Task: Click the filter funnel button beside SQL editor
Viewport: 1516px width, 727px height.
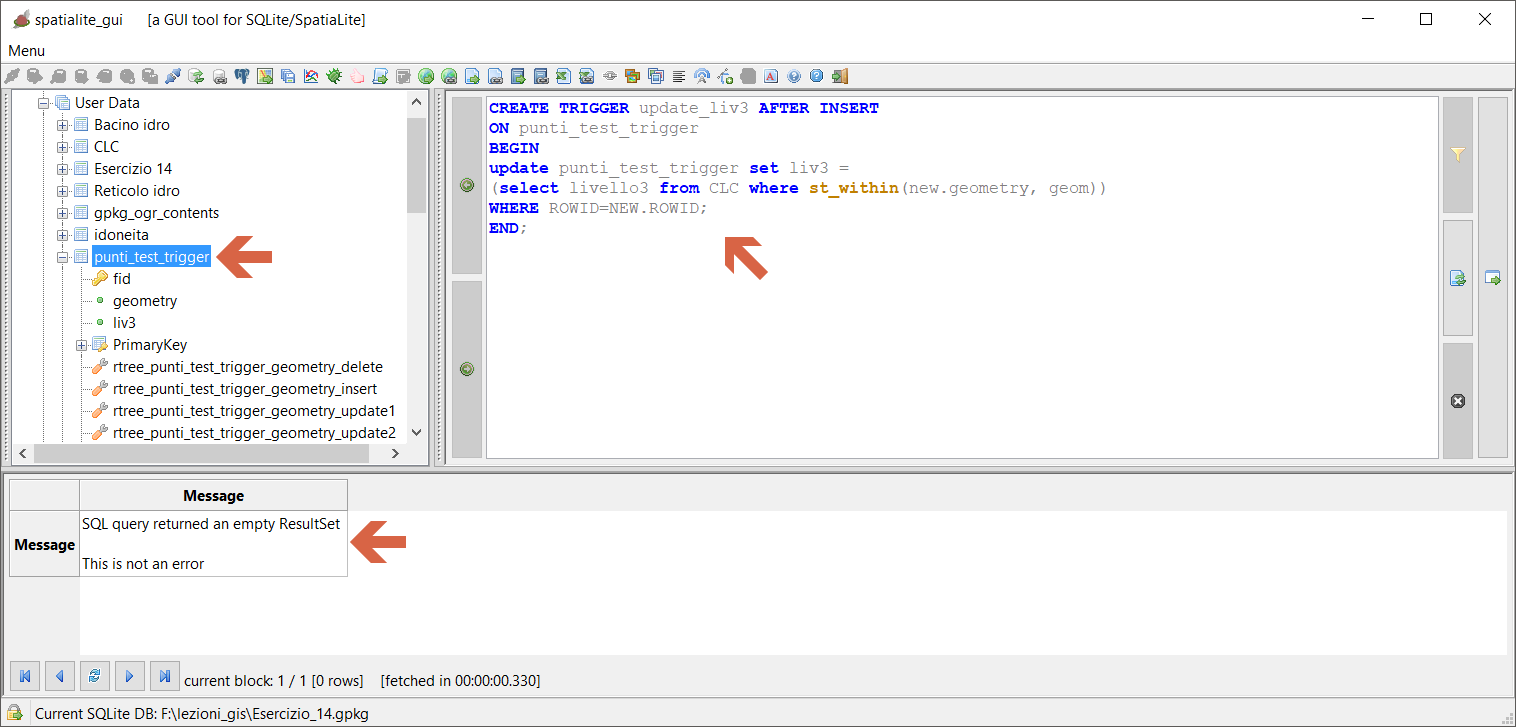Action: [1457, 155]
